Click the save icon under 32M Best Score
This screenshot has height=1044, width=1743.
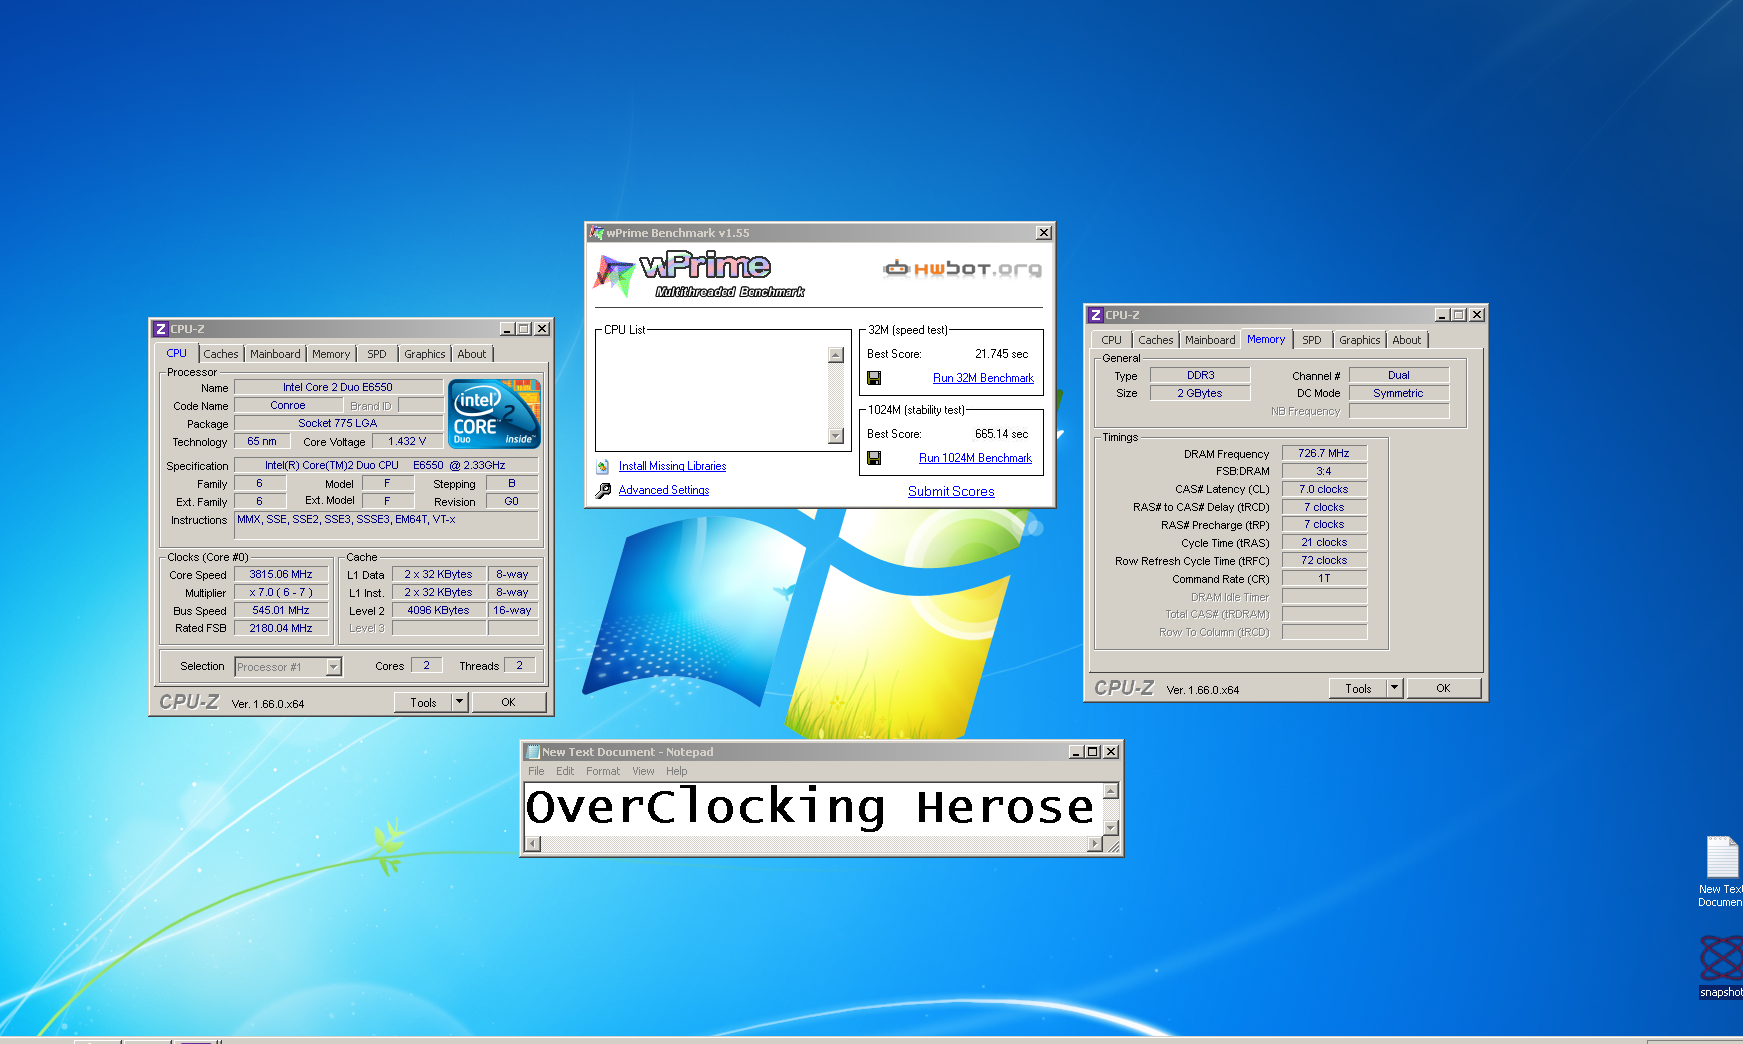point(874,378)
